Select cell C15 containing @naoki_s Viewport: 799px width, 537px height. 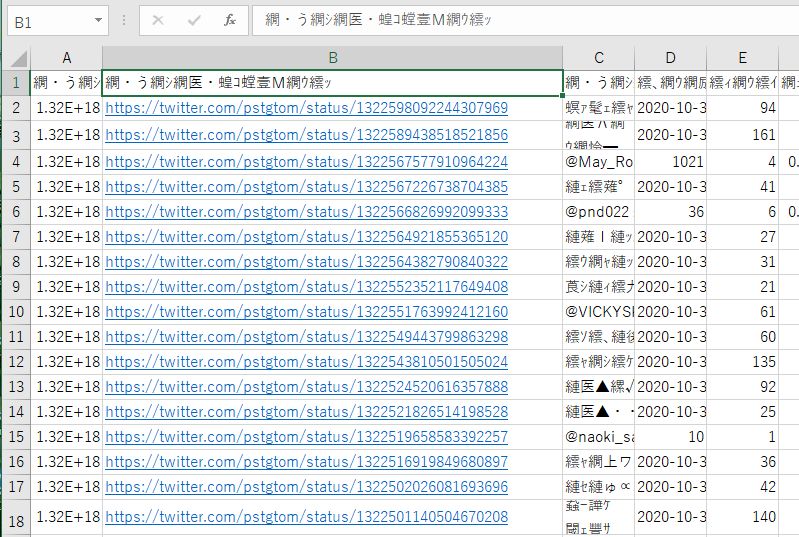[599, 437]
